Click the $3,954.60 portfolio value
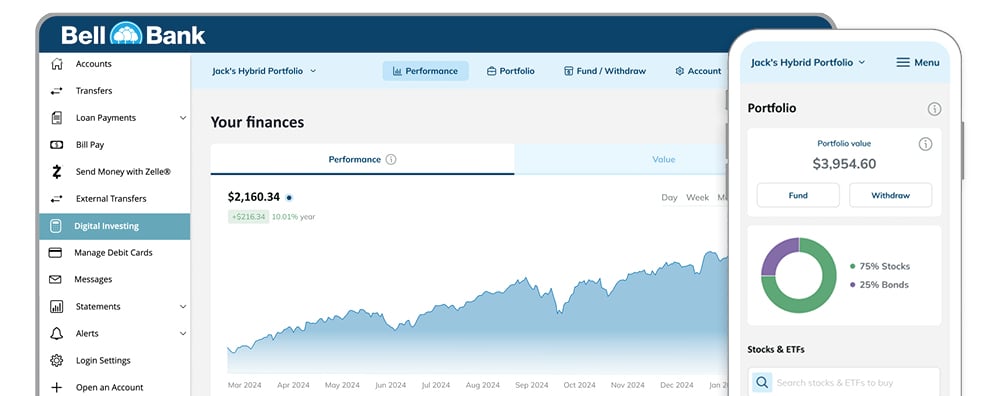The image size is (998, 396). (x=844, y=164)
